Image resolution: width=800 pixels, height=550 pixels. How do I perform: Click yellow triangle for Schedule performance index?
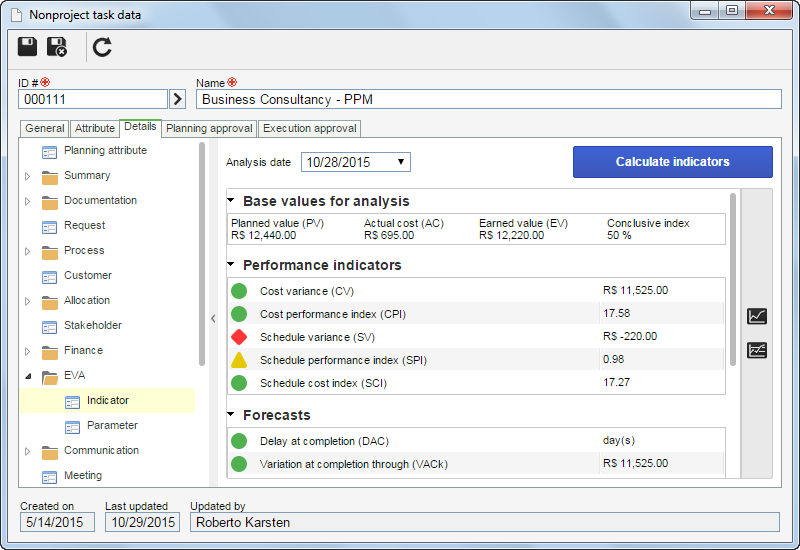(239, 360)
